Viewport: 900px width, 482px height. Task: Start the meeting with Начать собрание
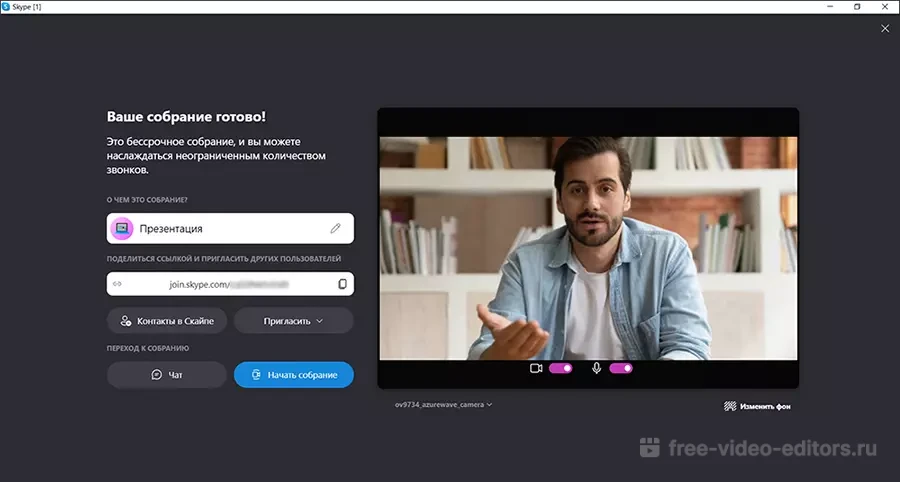click(293, 375)
